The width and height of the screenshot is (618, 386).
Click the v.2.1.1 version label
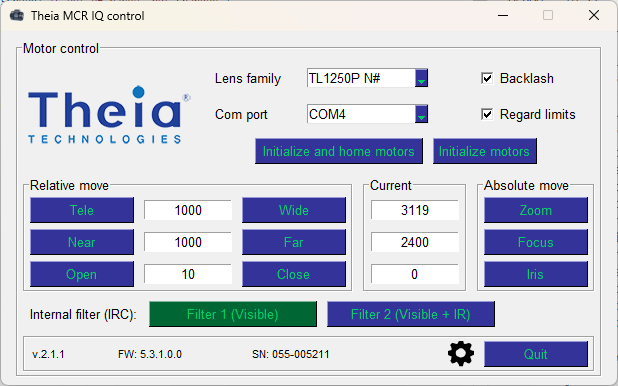48,354
